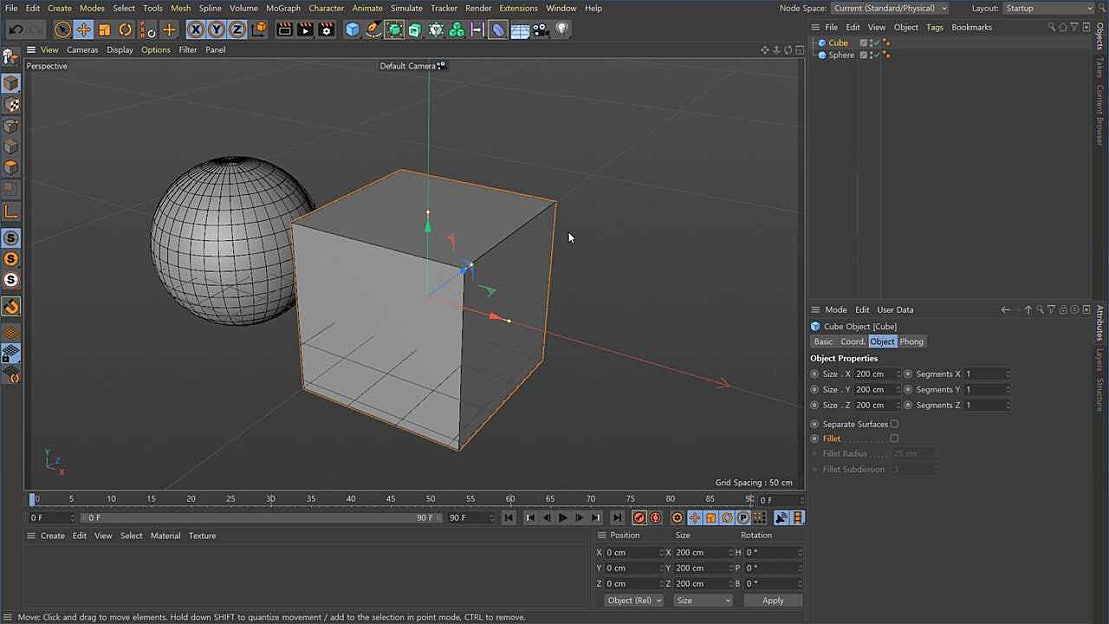Play the animation forward
1109x624 pixels.
pyautogui.click(x=563, y=517)
